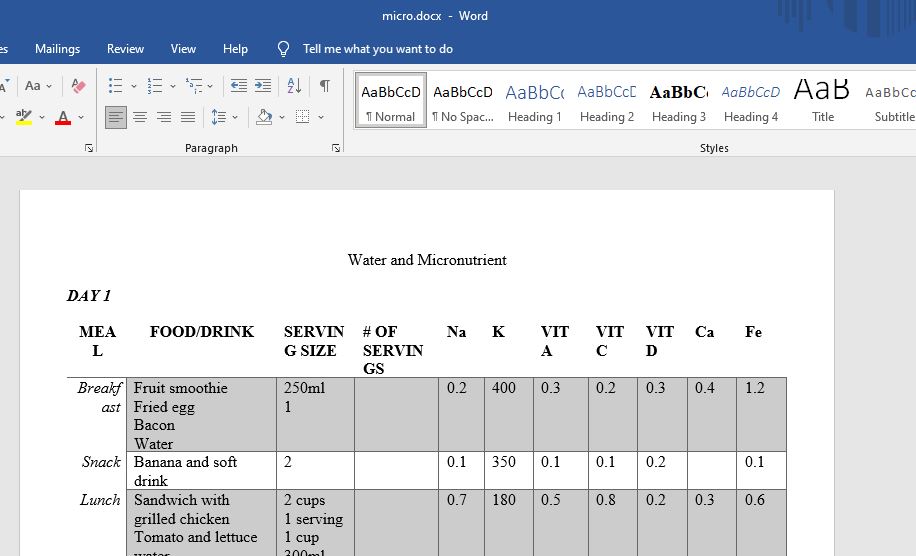Click the Multilevel List icon
The width and height of the screenshot is (916, 556).
coord(194,86)
